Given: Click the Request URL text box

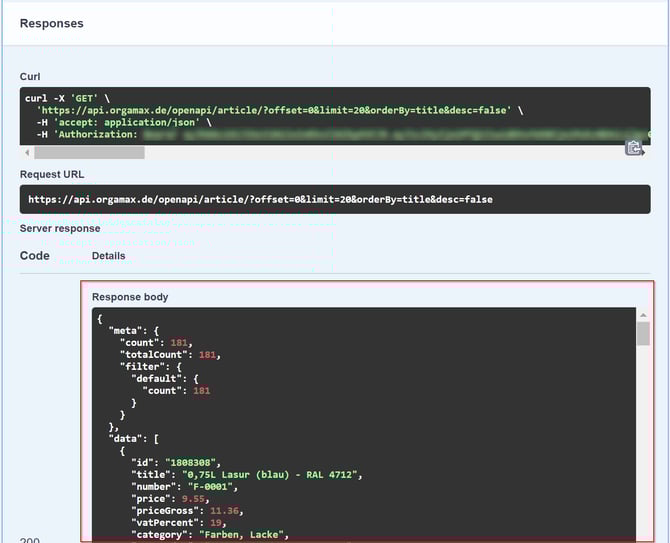Looking at the screenshot, I should tap(335, 199).
